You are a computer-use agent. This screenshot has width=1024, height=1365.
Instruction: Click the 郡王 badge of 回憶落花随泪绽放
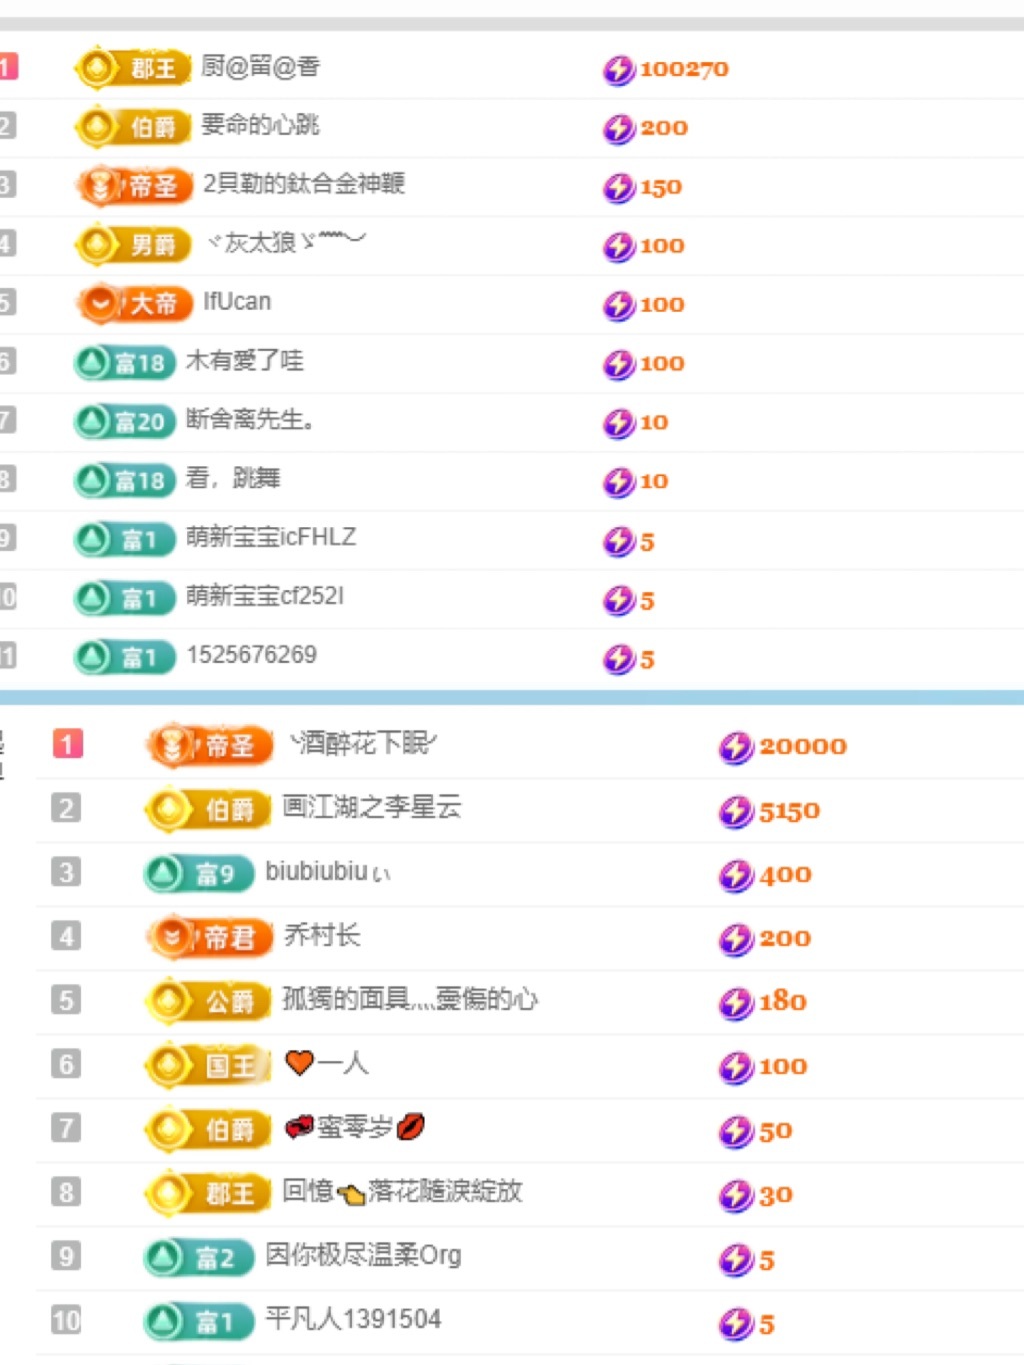207,1193
